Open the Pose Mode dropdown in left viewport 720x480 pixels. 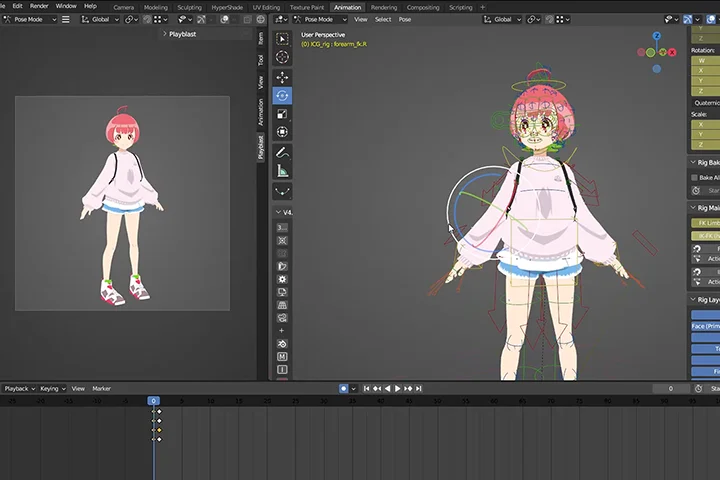pos(30,19)
